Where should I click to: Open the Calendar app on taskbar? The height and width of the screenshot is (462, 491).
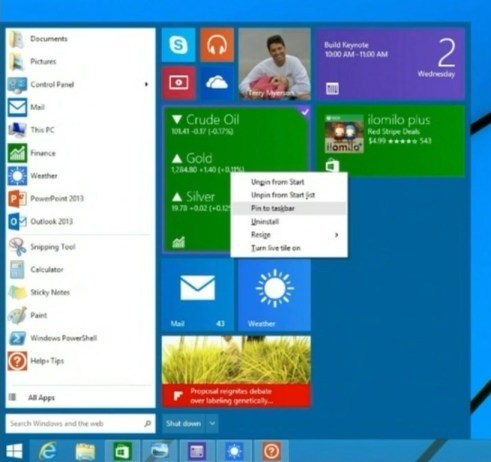click(x=197, y=451)
